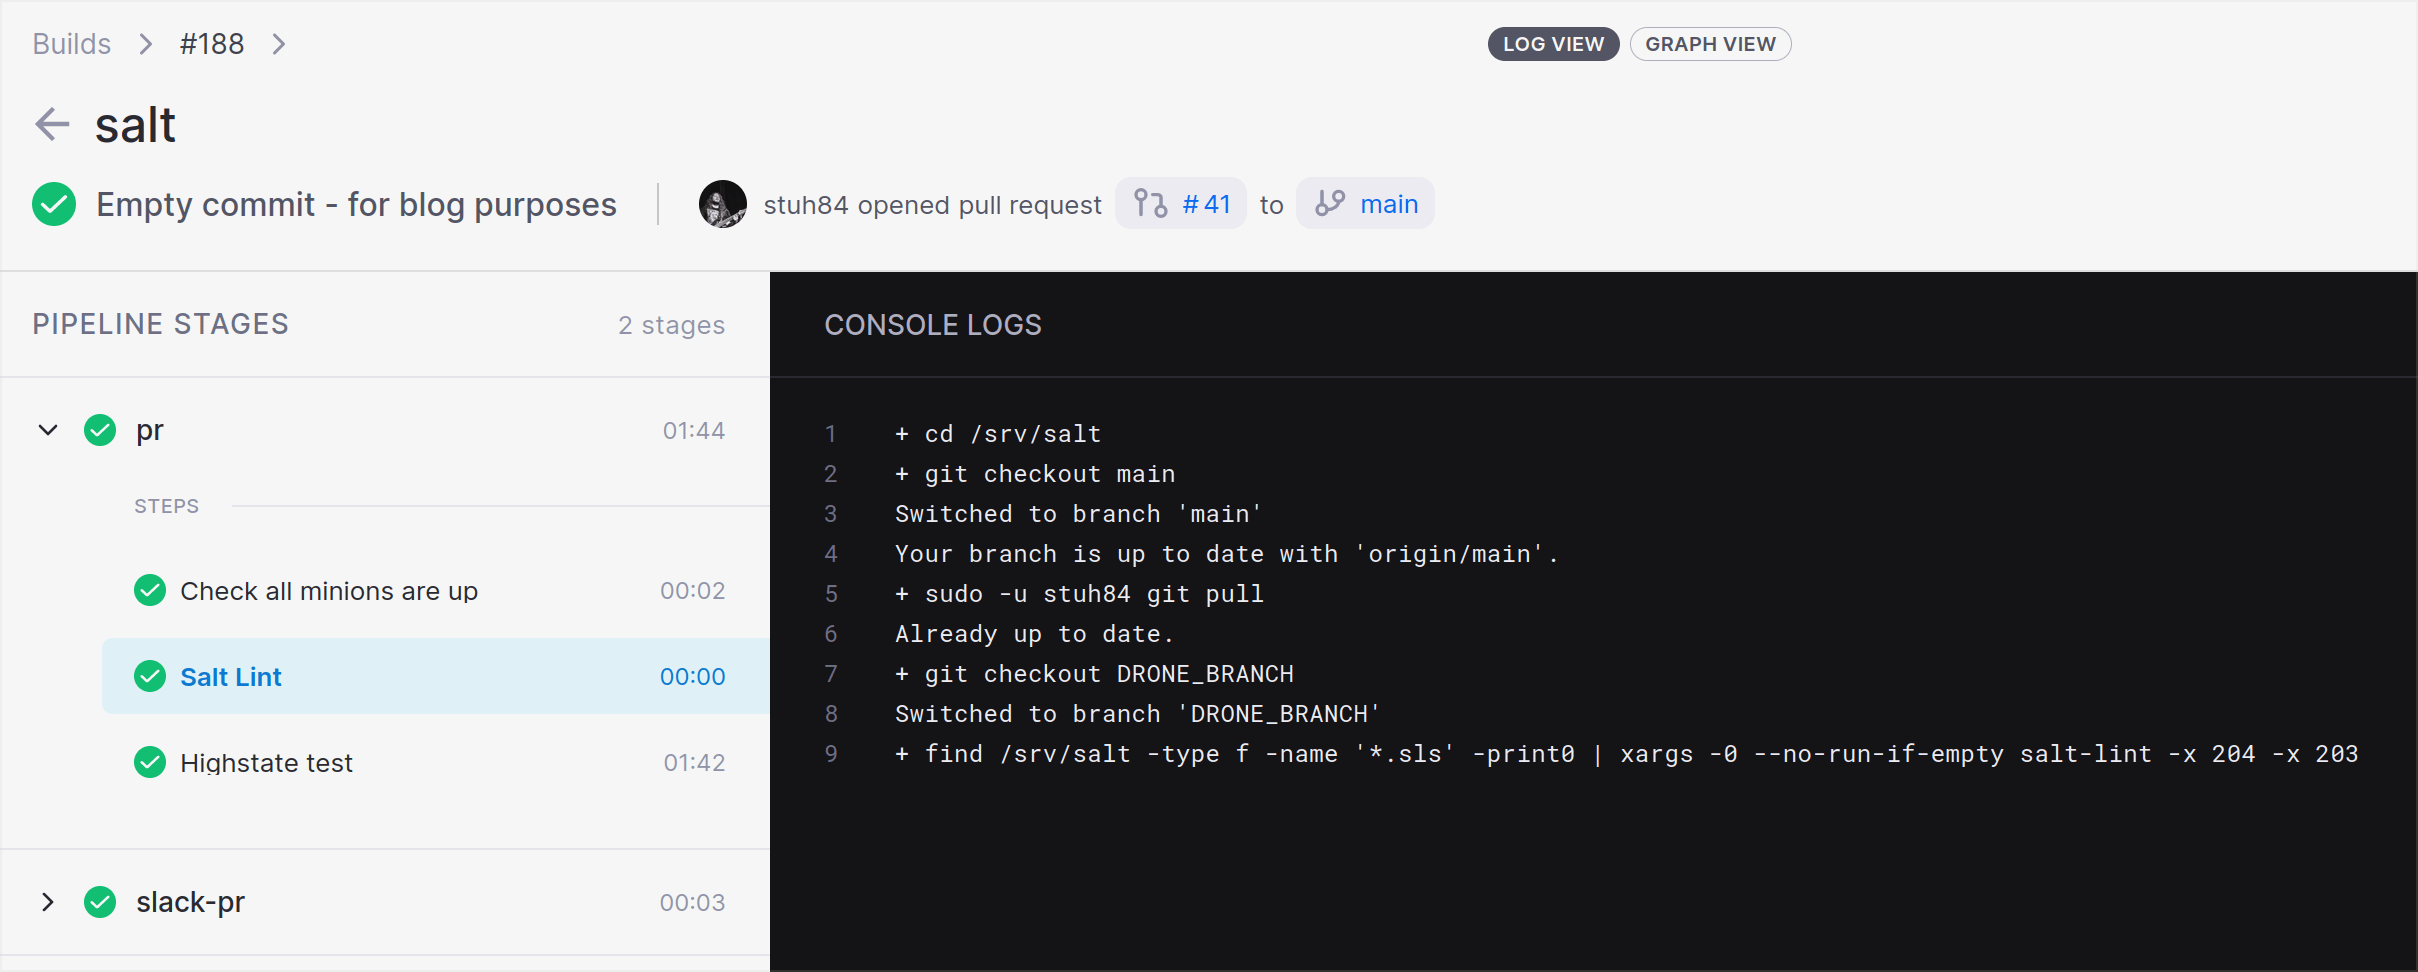Click the back arrow next to salt

pyautogui.click(x=52, y=125)
